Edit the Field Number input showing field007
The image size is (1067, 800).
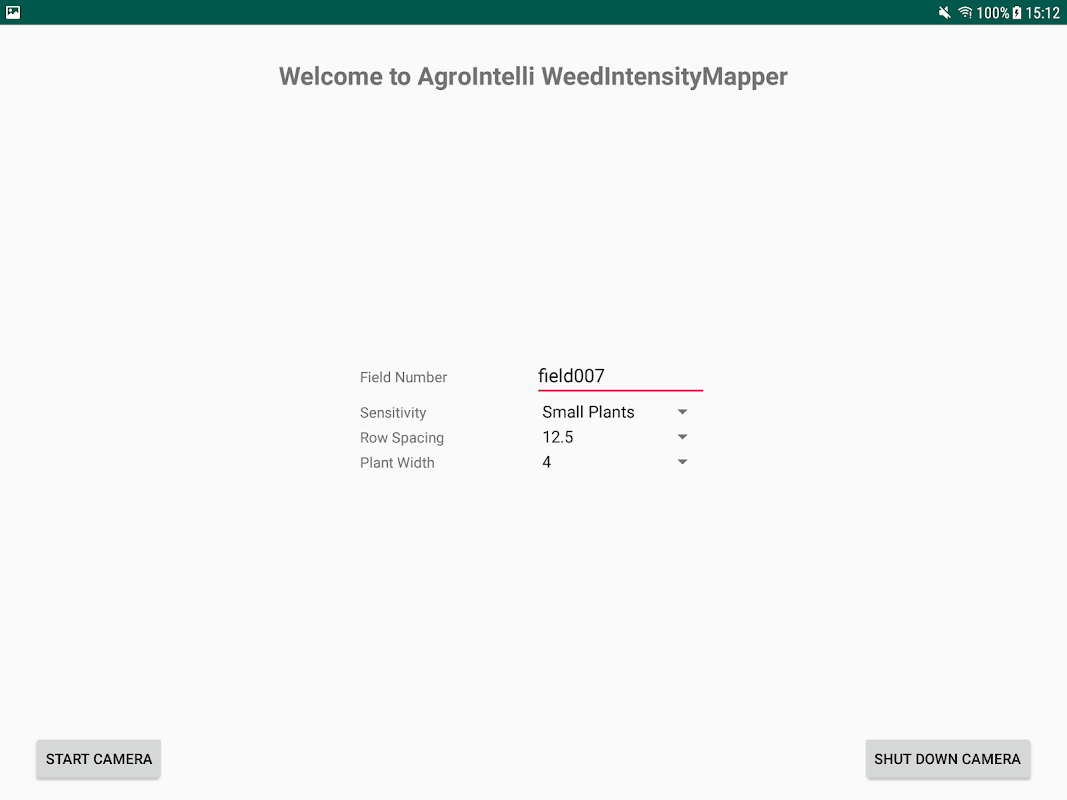pos(620,376)
